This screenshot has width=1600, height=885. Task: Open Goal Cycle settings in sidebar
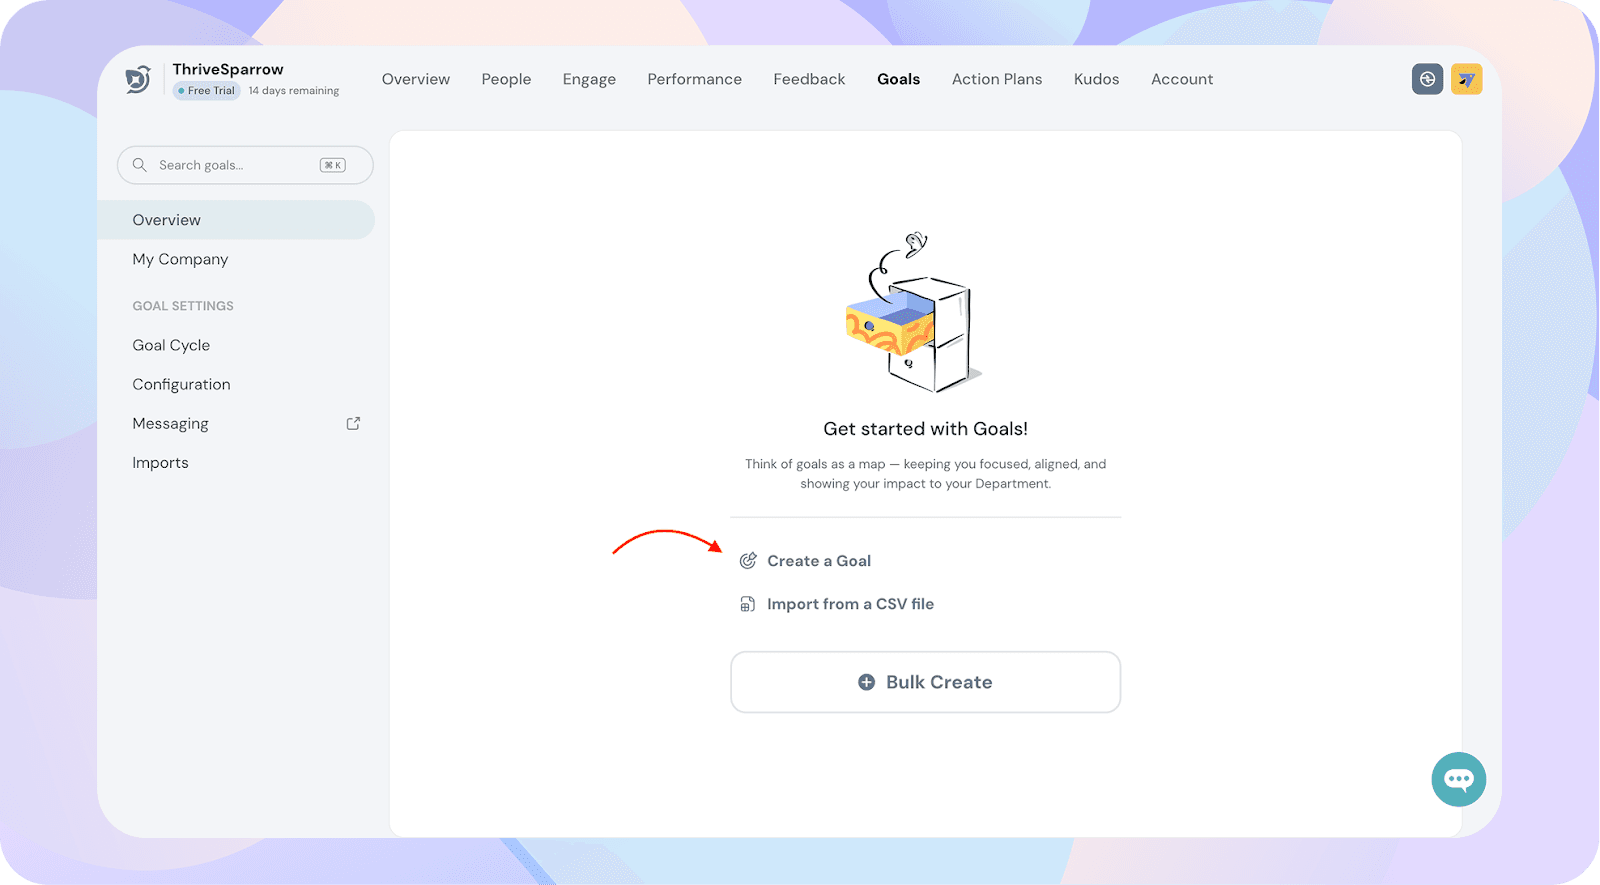click(171, 345)
